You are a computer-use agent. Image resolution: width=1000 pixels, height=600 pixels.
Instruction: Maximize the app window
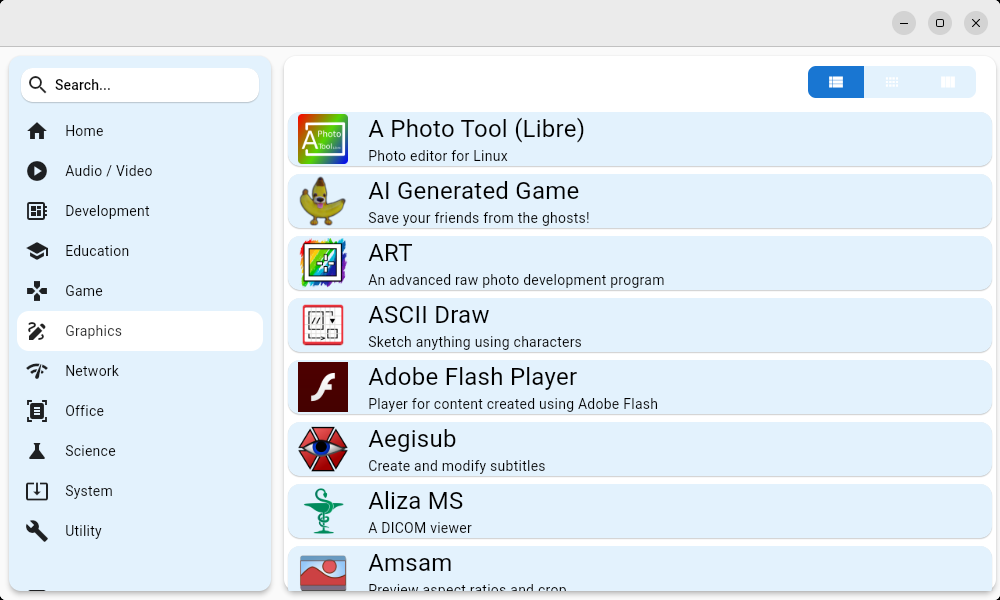(940, 23)
